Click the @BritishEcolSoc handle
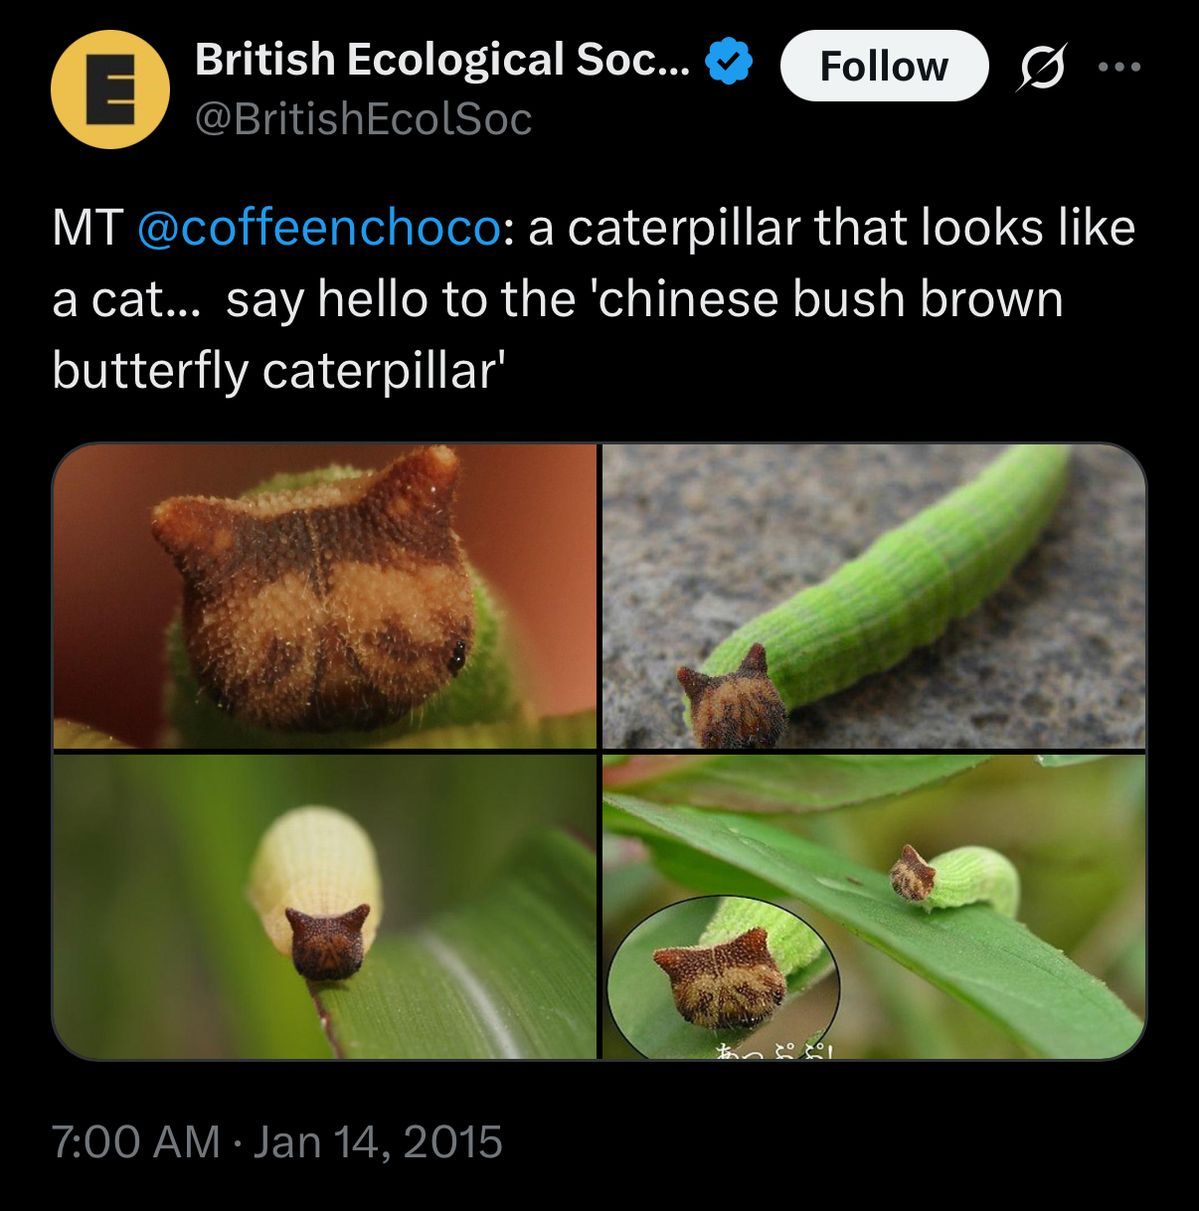Image resolution: width=1199 pixels, height=1211 pixels. (x=364, y=120)
